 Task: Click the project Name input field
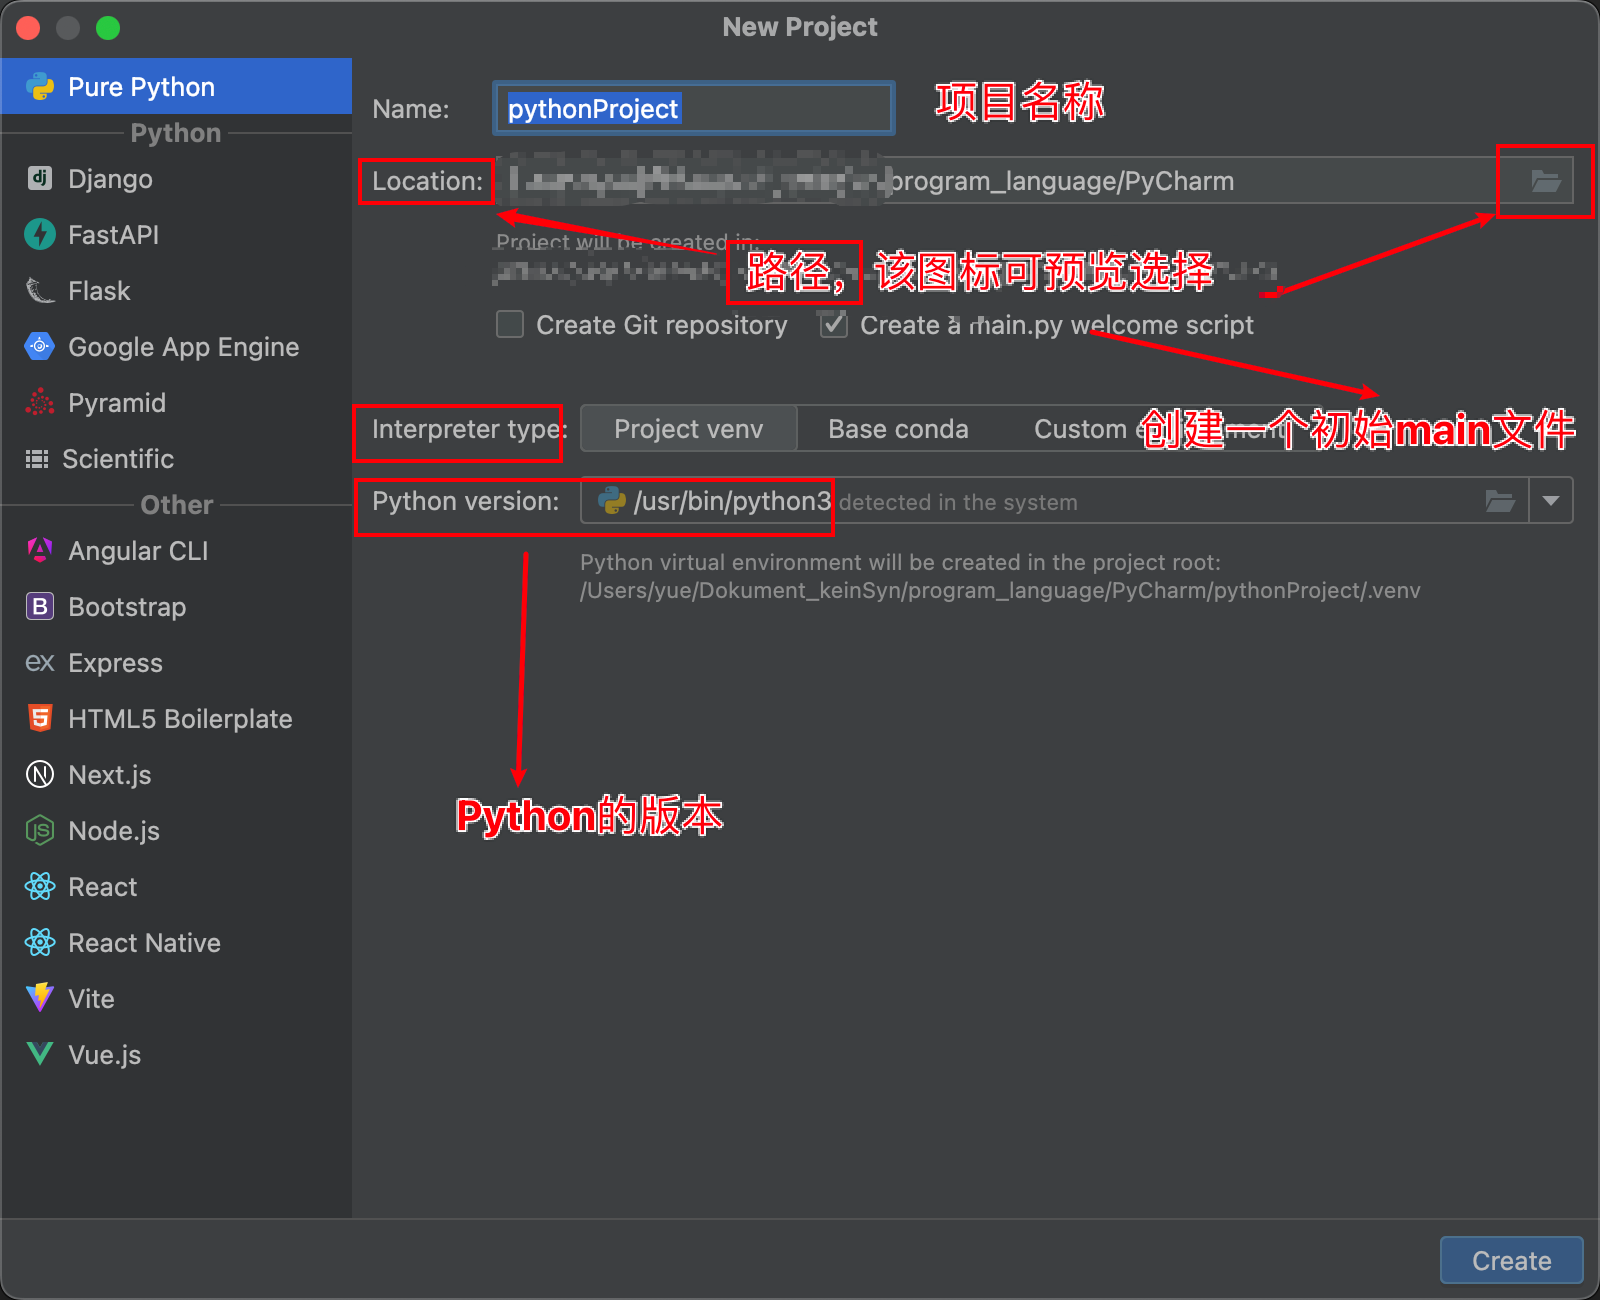[x=694, y=108]
